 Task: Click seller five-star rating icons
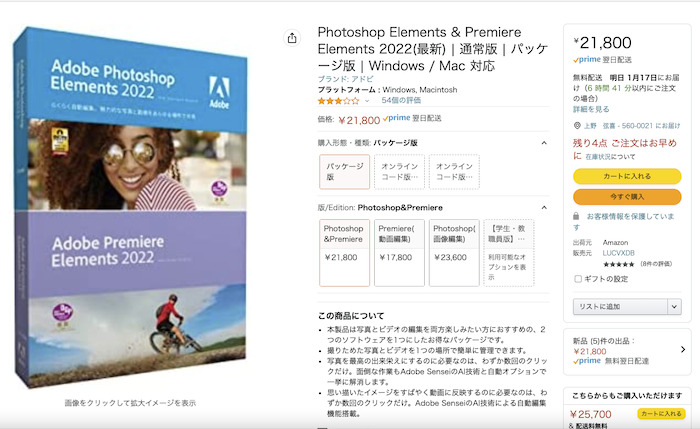(x=618, y=264)
